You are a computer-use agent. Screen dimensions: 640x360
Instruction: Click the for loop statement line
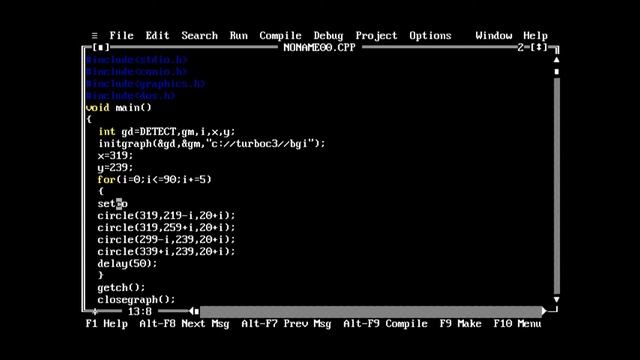point(154,180)
